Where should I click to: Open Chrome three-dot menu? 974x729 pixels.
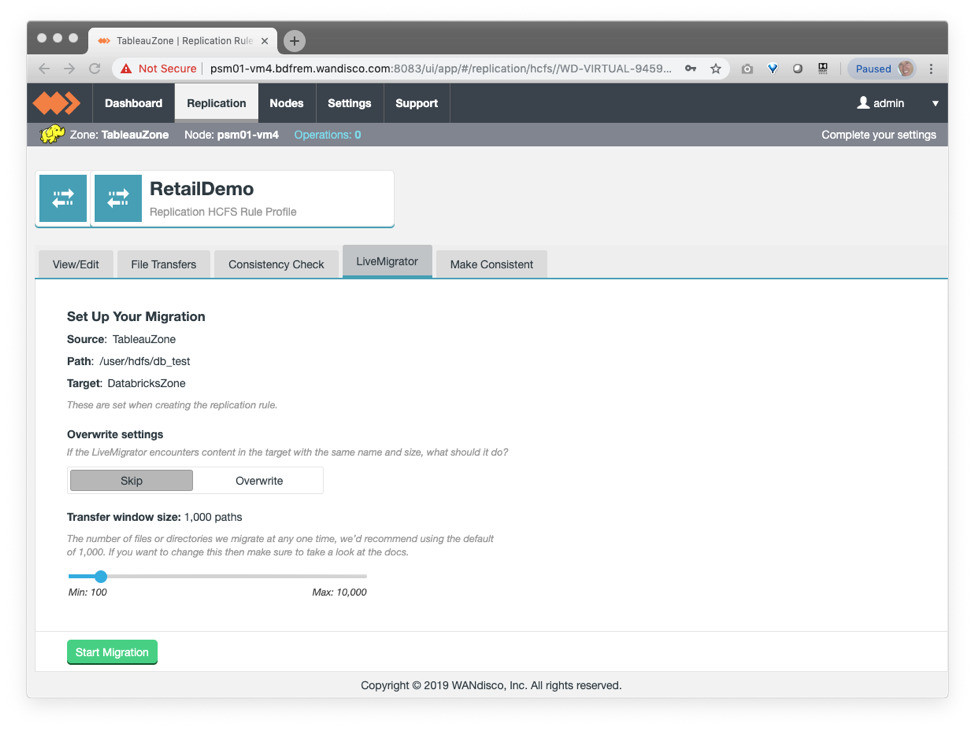click(x=931, y=69)
